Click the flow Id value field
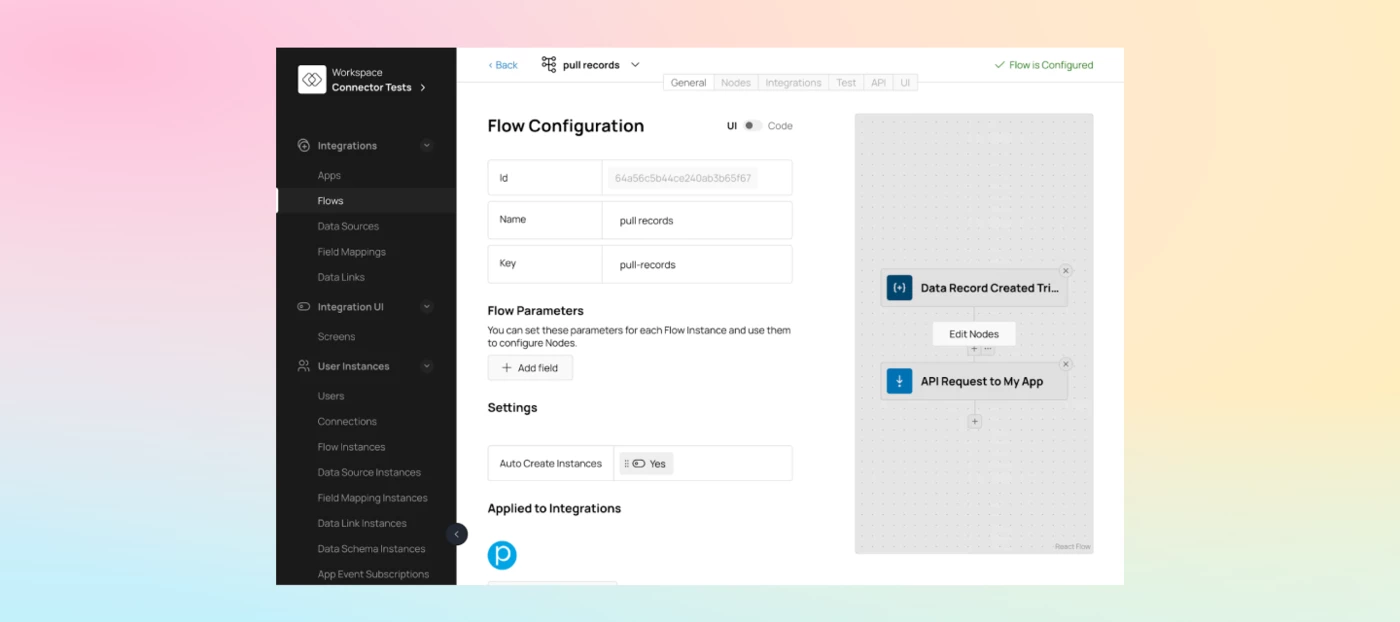This screenshot has height=622, width=1400. click(x=683, y=178)
